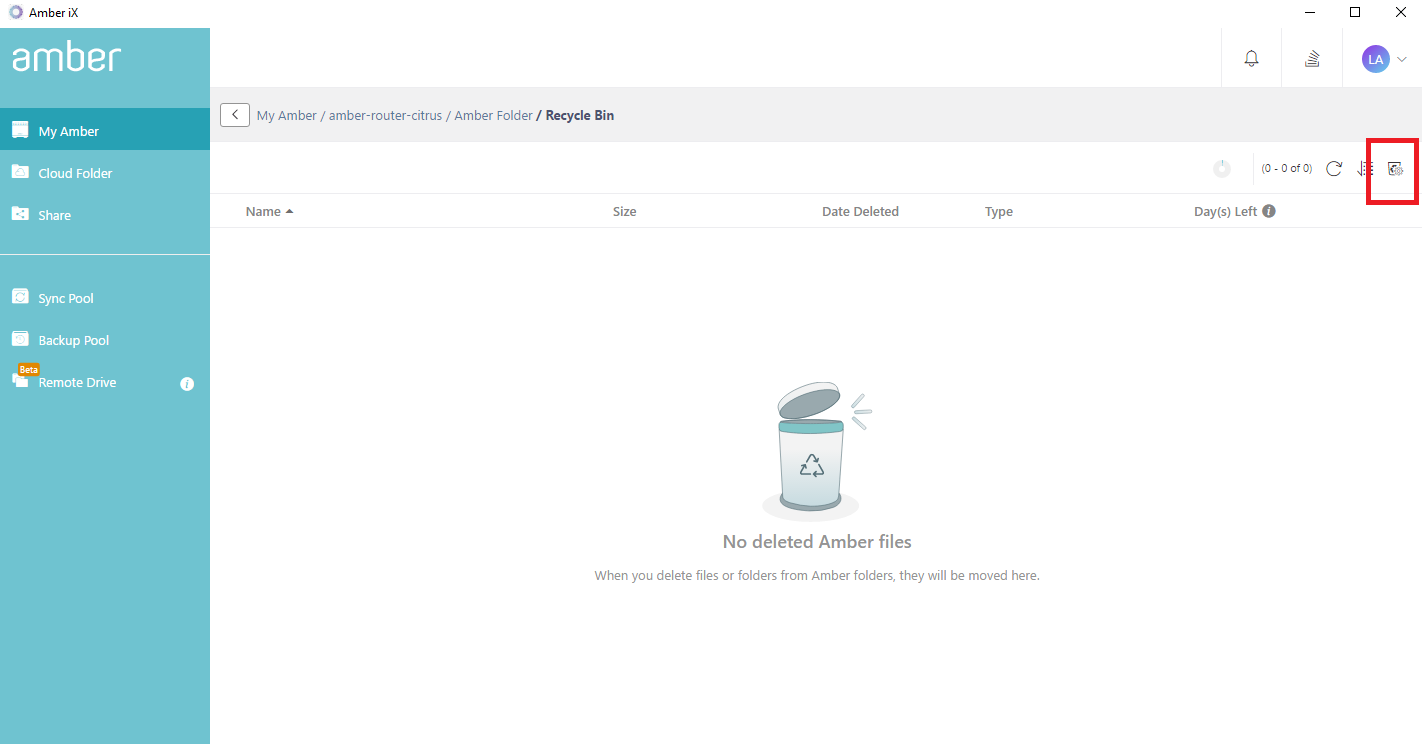Show Day(s) Left info tooltip icon
Image resolution: width=1422 pixels, height=744 pixels.
pos(1269,211)
